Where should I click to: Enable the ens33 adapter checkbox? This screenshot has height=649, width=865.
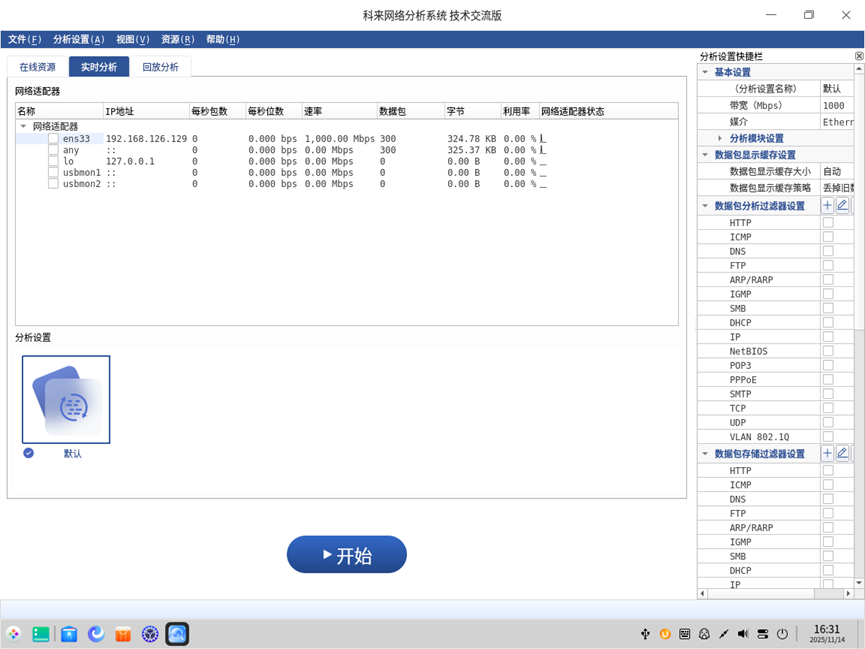coord(54,139)
